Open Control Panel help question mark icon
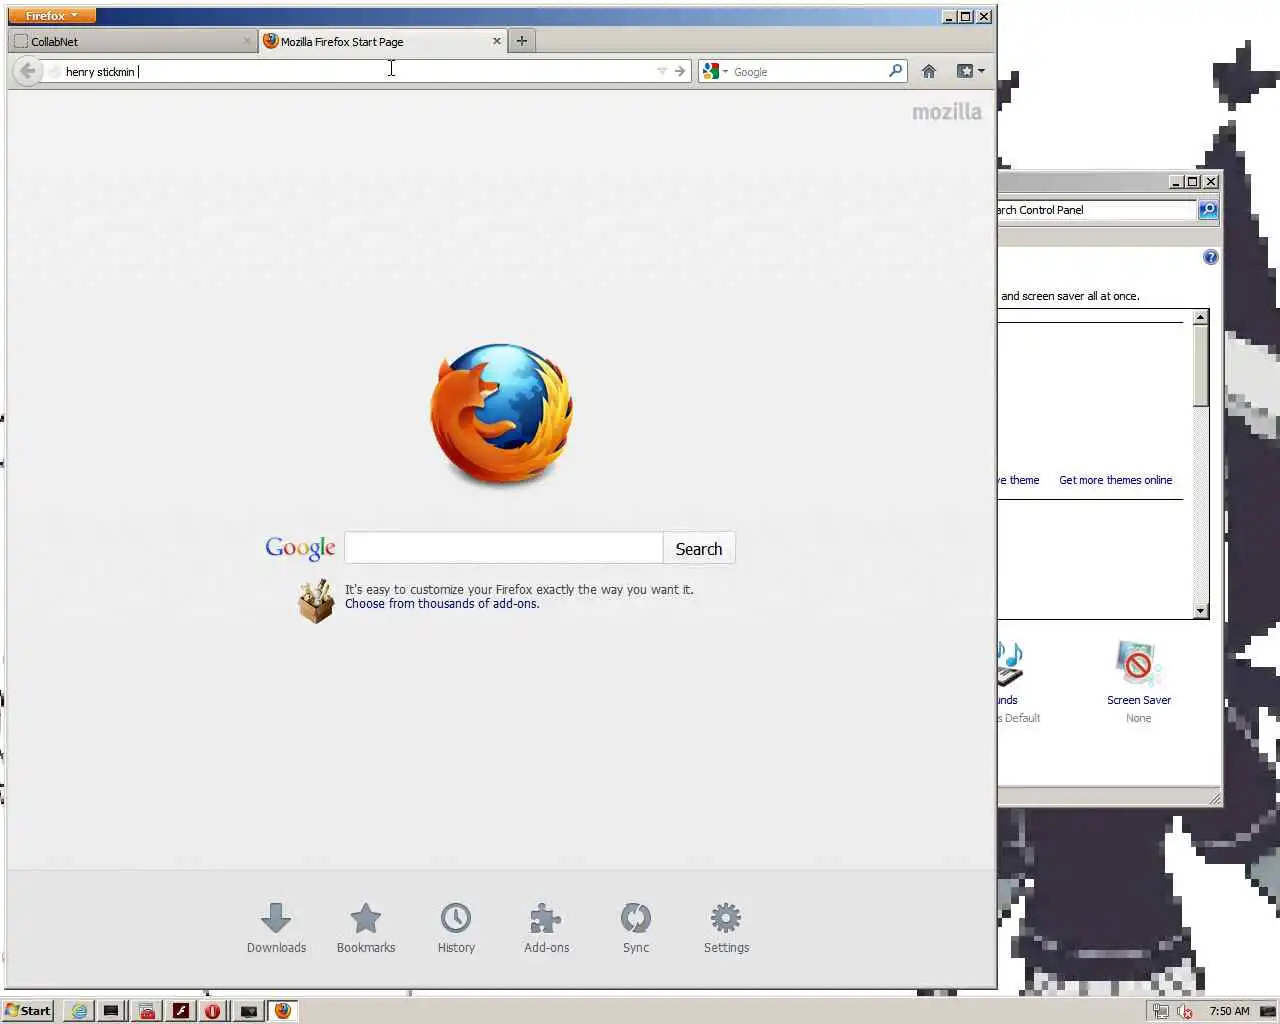This screenshot has width=1280, height=1024. pos(1211,257)
